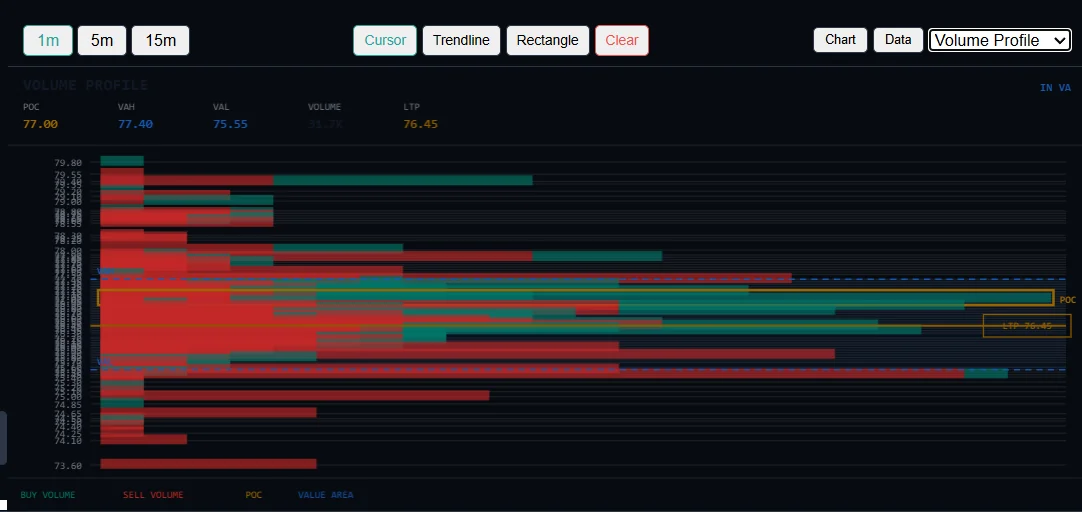The width and height of the screenshot is (1082, 512).
Task: Click the VOLUME stat label
Action: click(324, 107)
